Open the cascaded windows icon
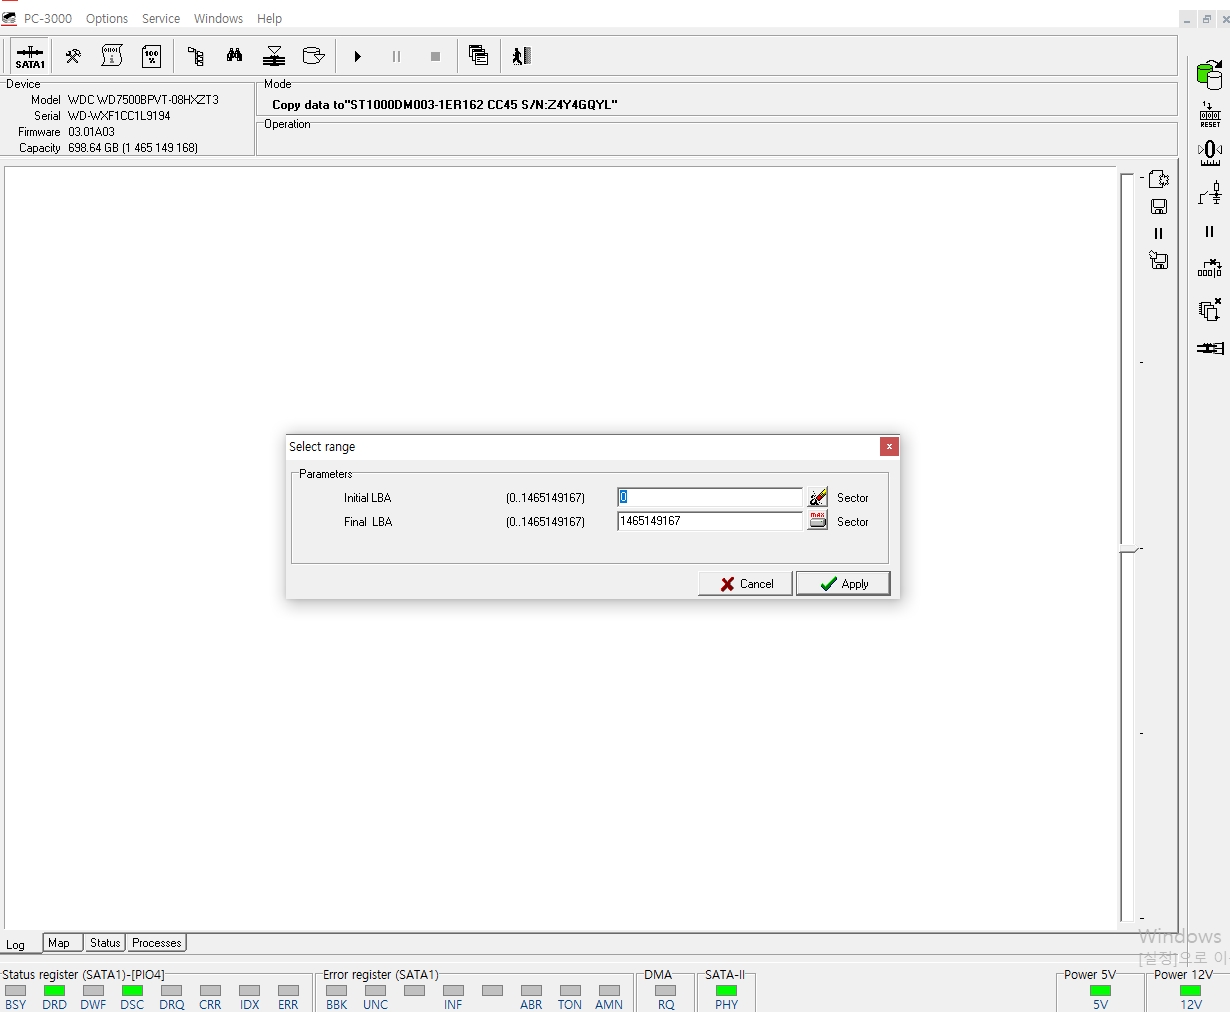 [478, 56]
